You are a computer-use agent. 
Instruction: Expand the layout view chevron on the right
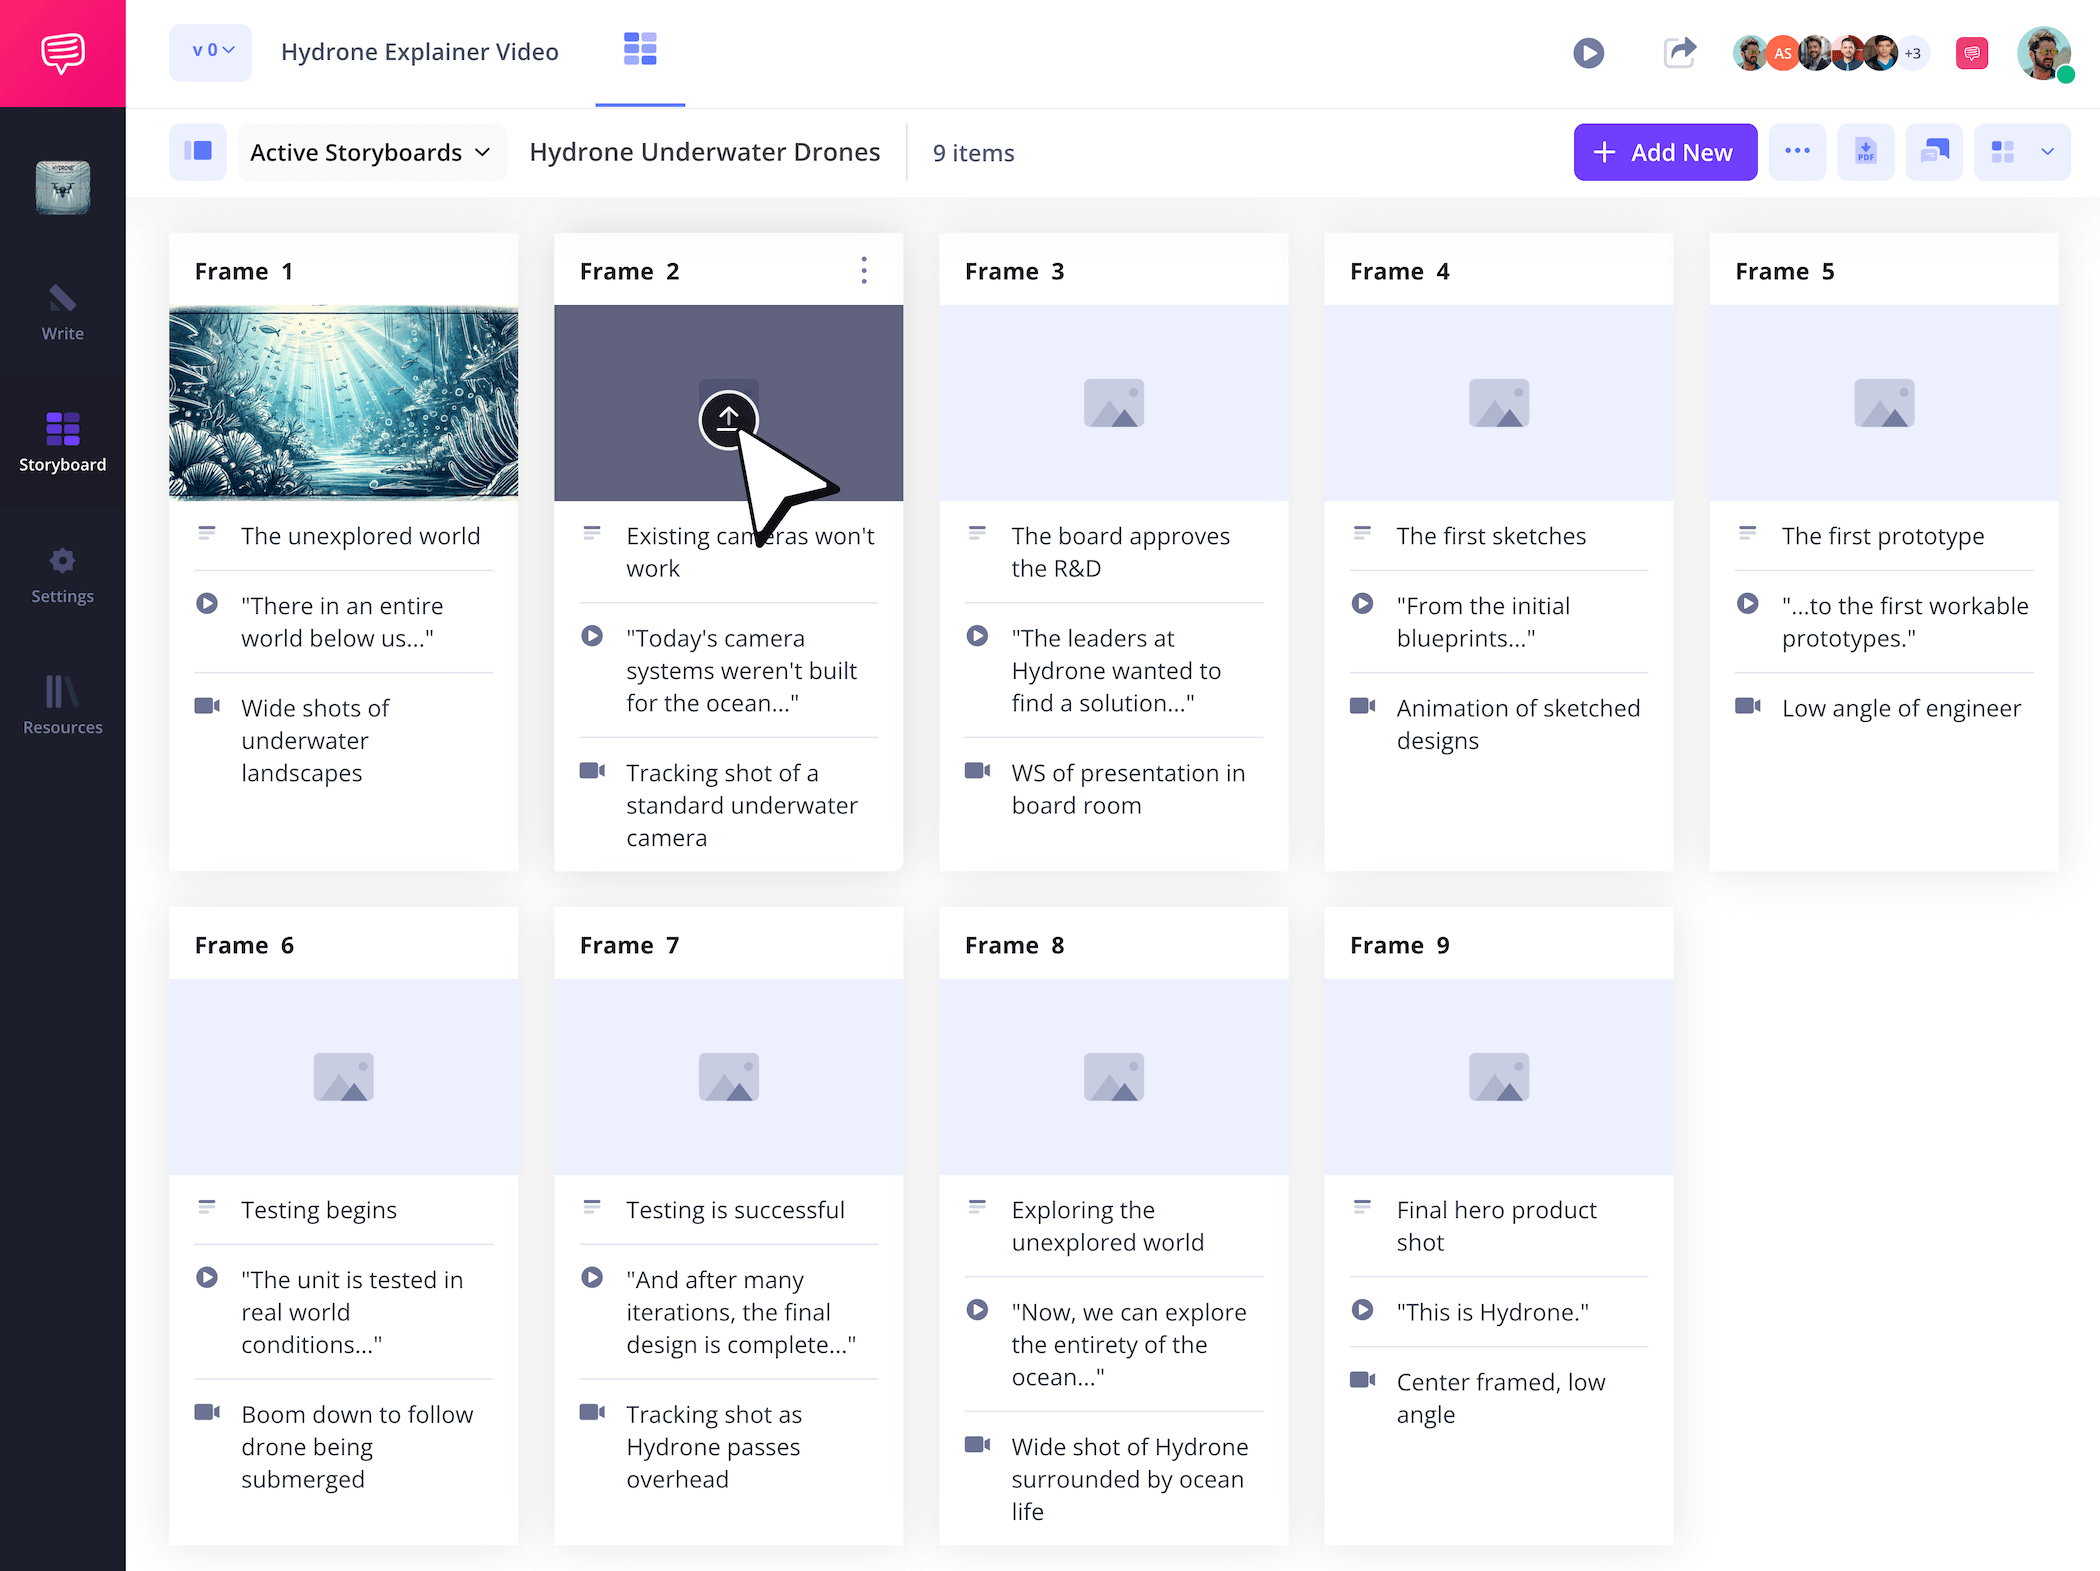click(x=2048, y=152)
